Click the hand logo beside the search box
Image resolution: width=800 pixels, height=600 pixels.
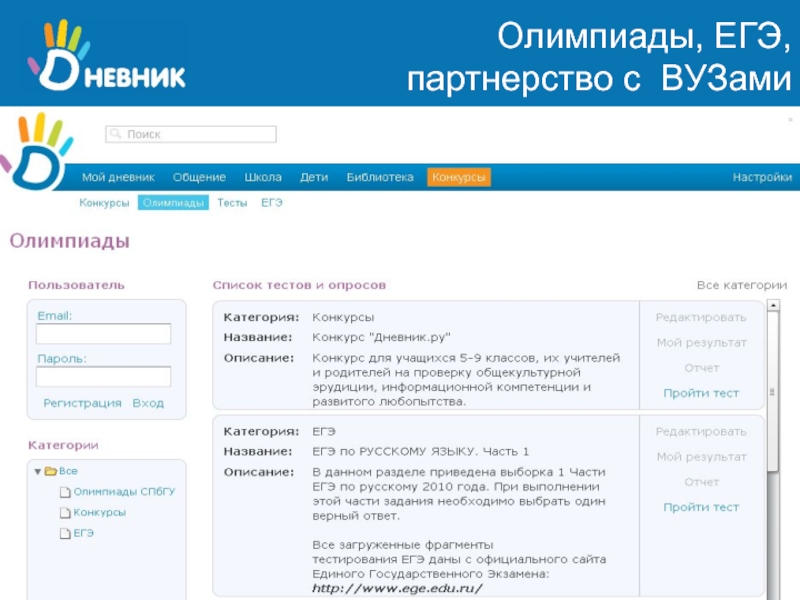tap(36, 152)
